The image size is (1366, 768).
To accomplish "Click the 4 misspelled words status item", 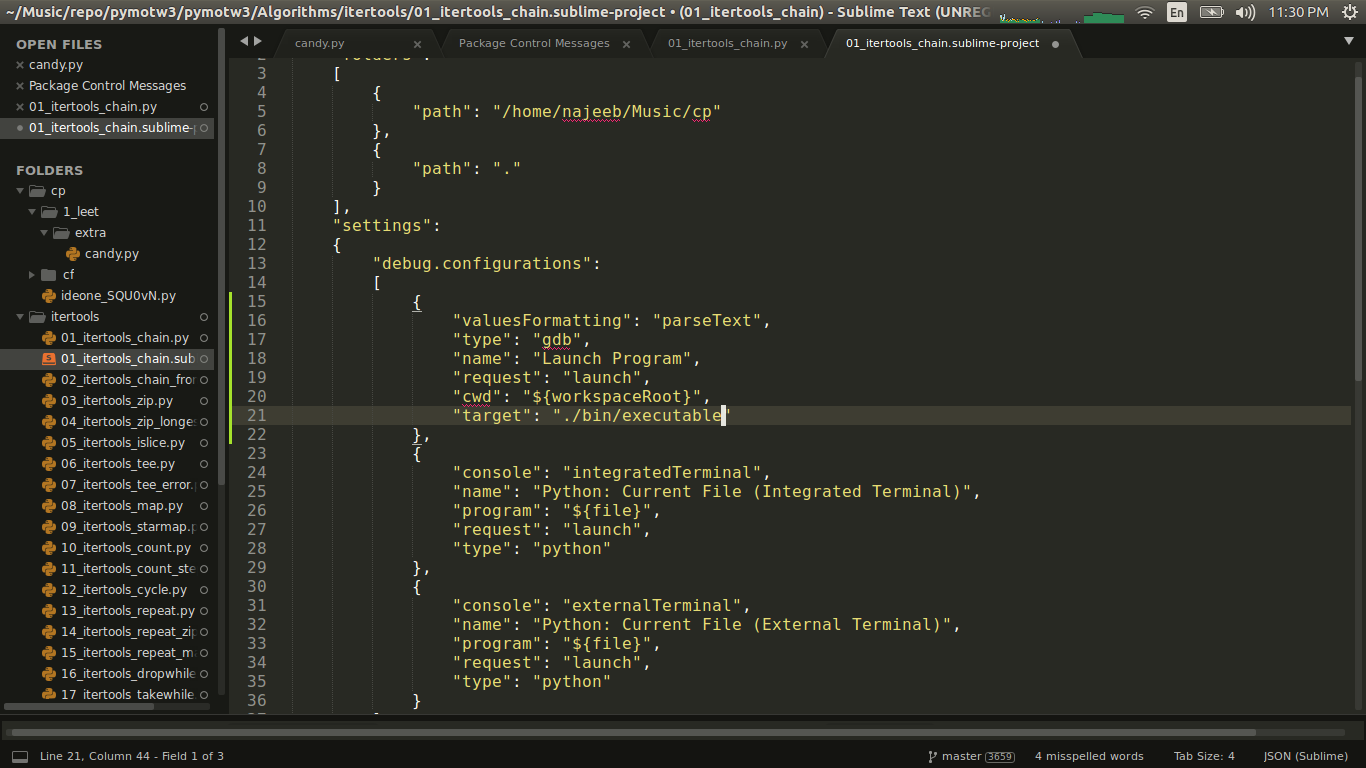I will click(1089, 757).
